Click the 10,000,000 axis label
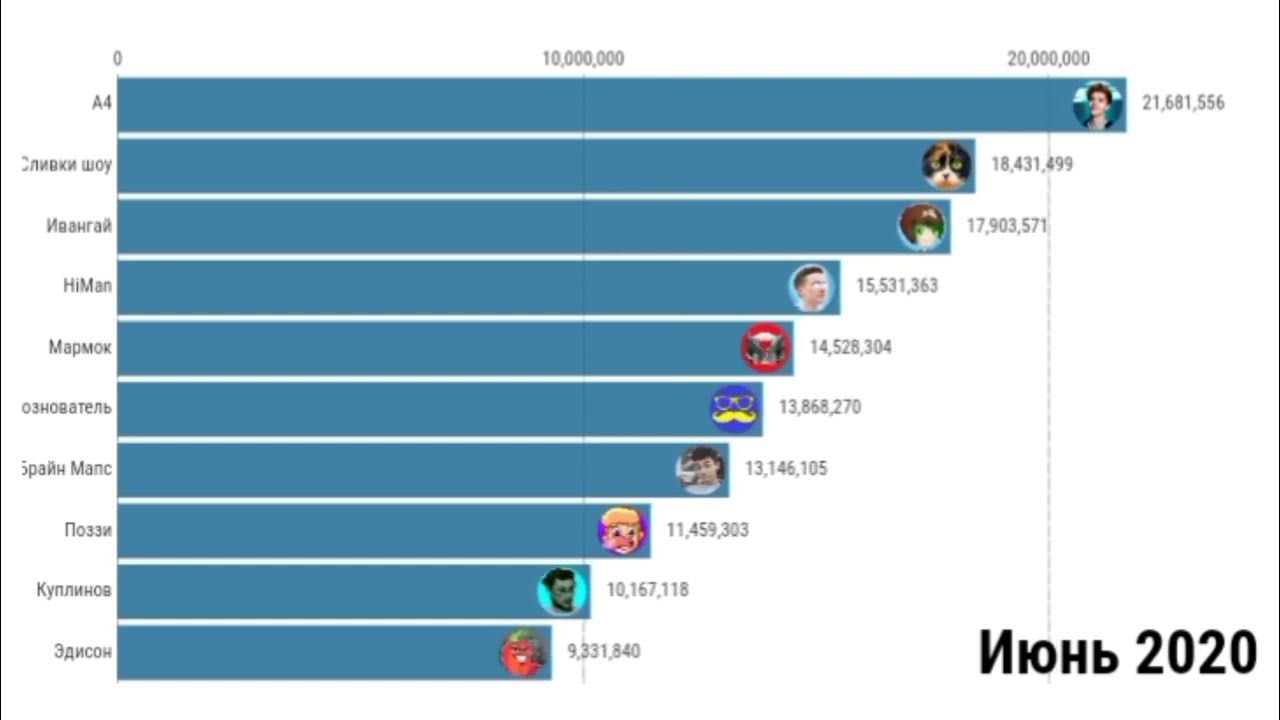 click(583, 59)
